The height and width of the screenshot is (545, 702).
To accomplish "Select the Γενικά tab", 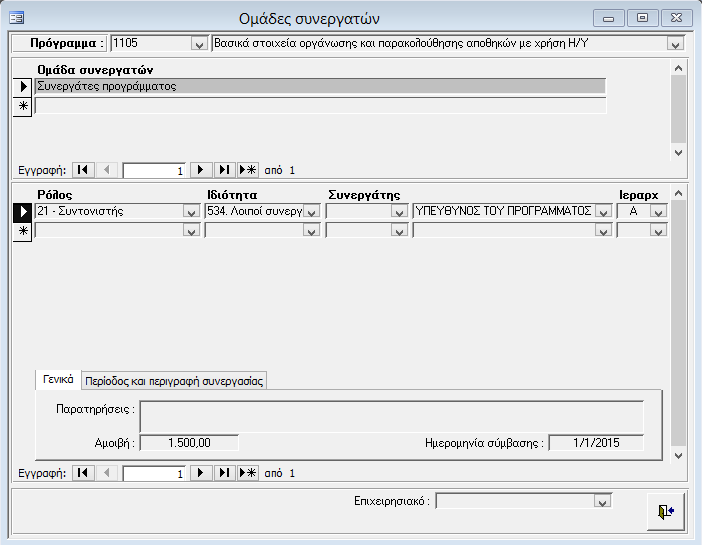I will coord(58,379).
